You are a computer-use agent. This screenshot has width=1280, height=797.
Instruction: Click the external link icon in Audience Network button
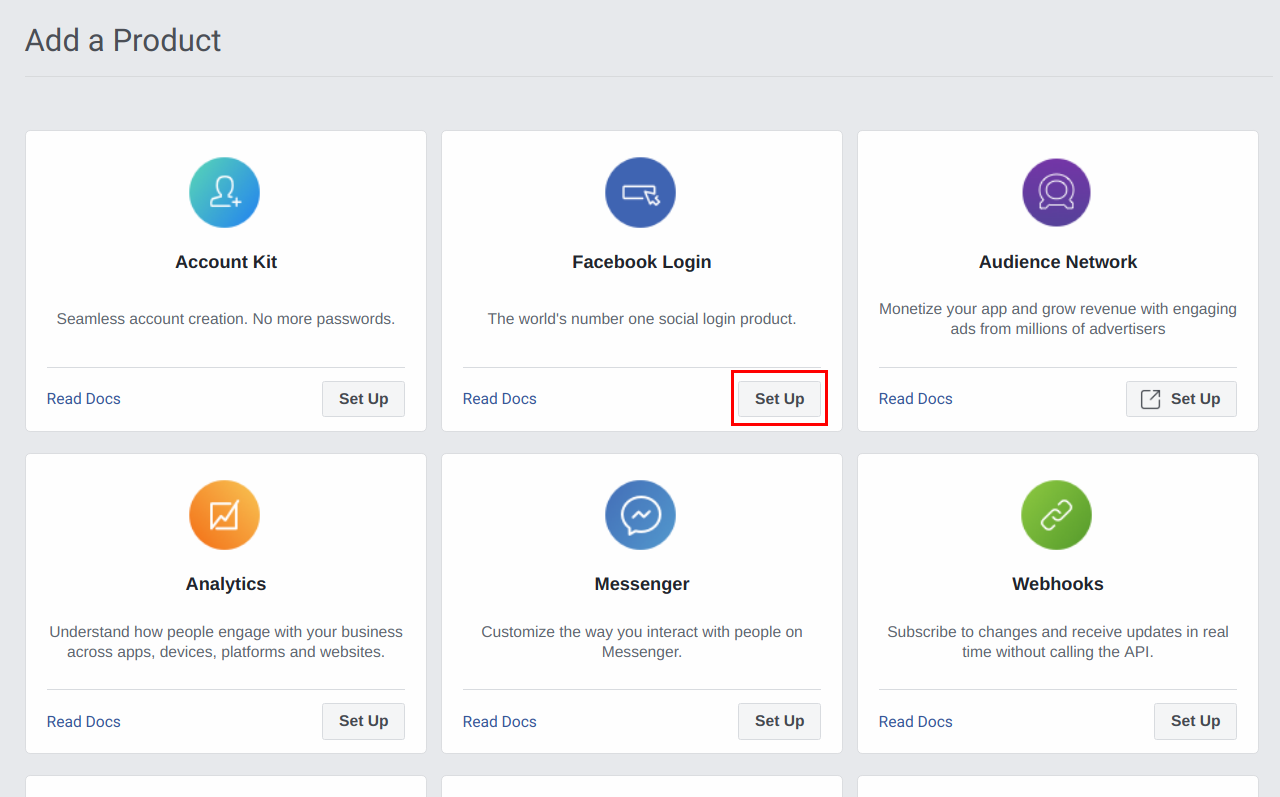coord(1151,399)
